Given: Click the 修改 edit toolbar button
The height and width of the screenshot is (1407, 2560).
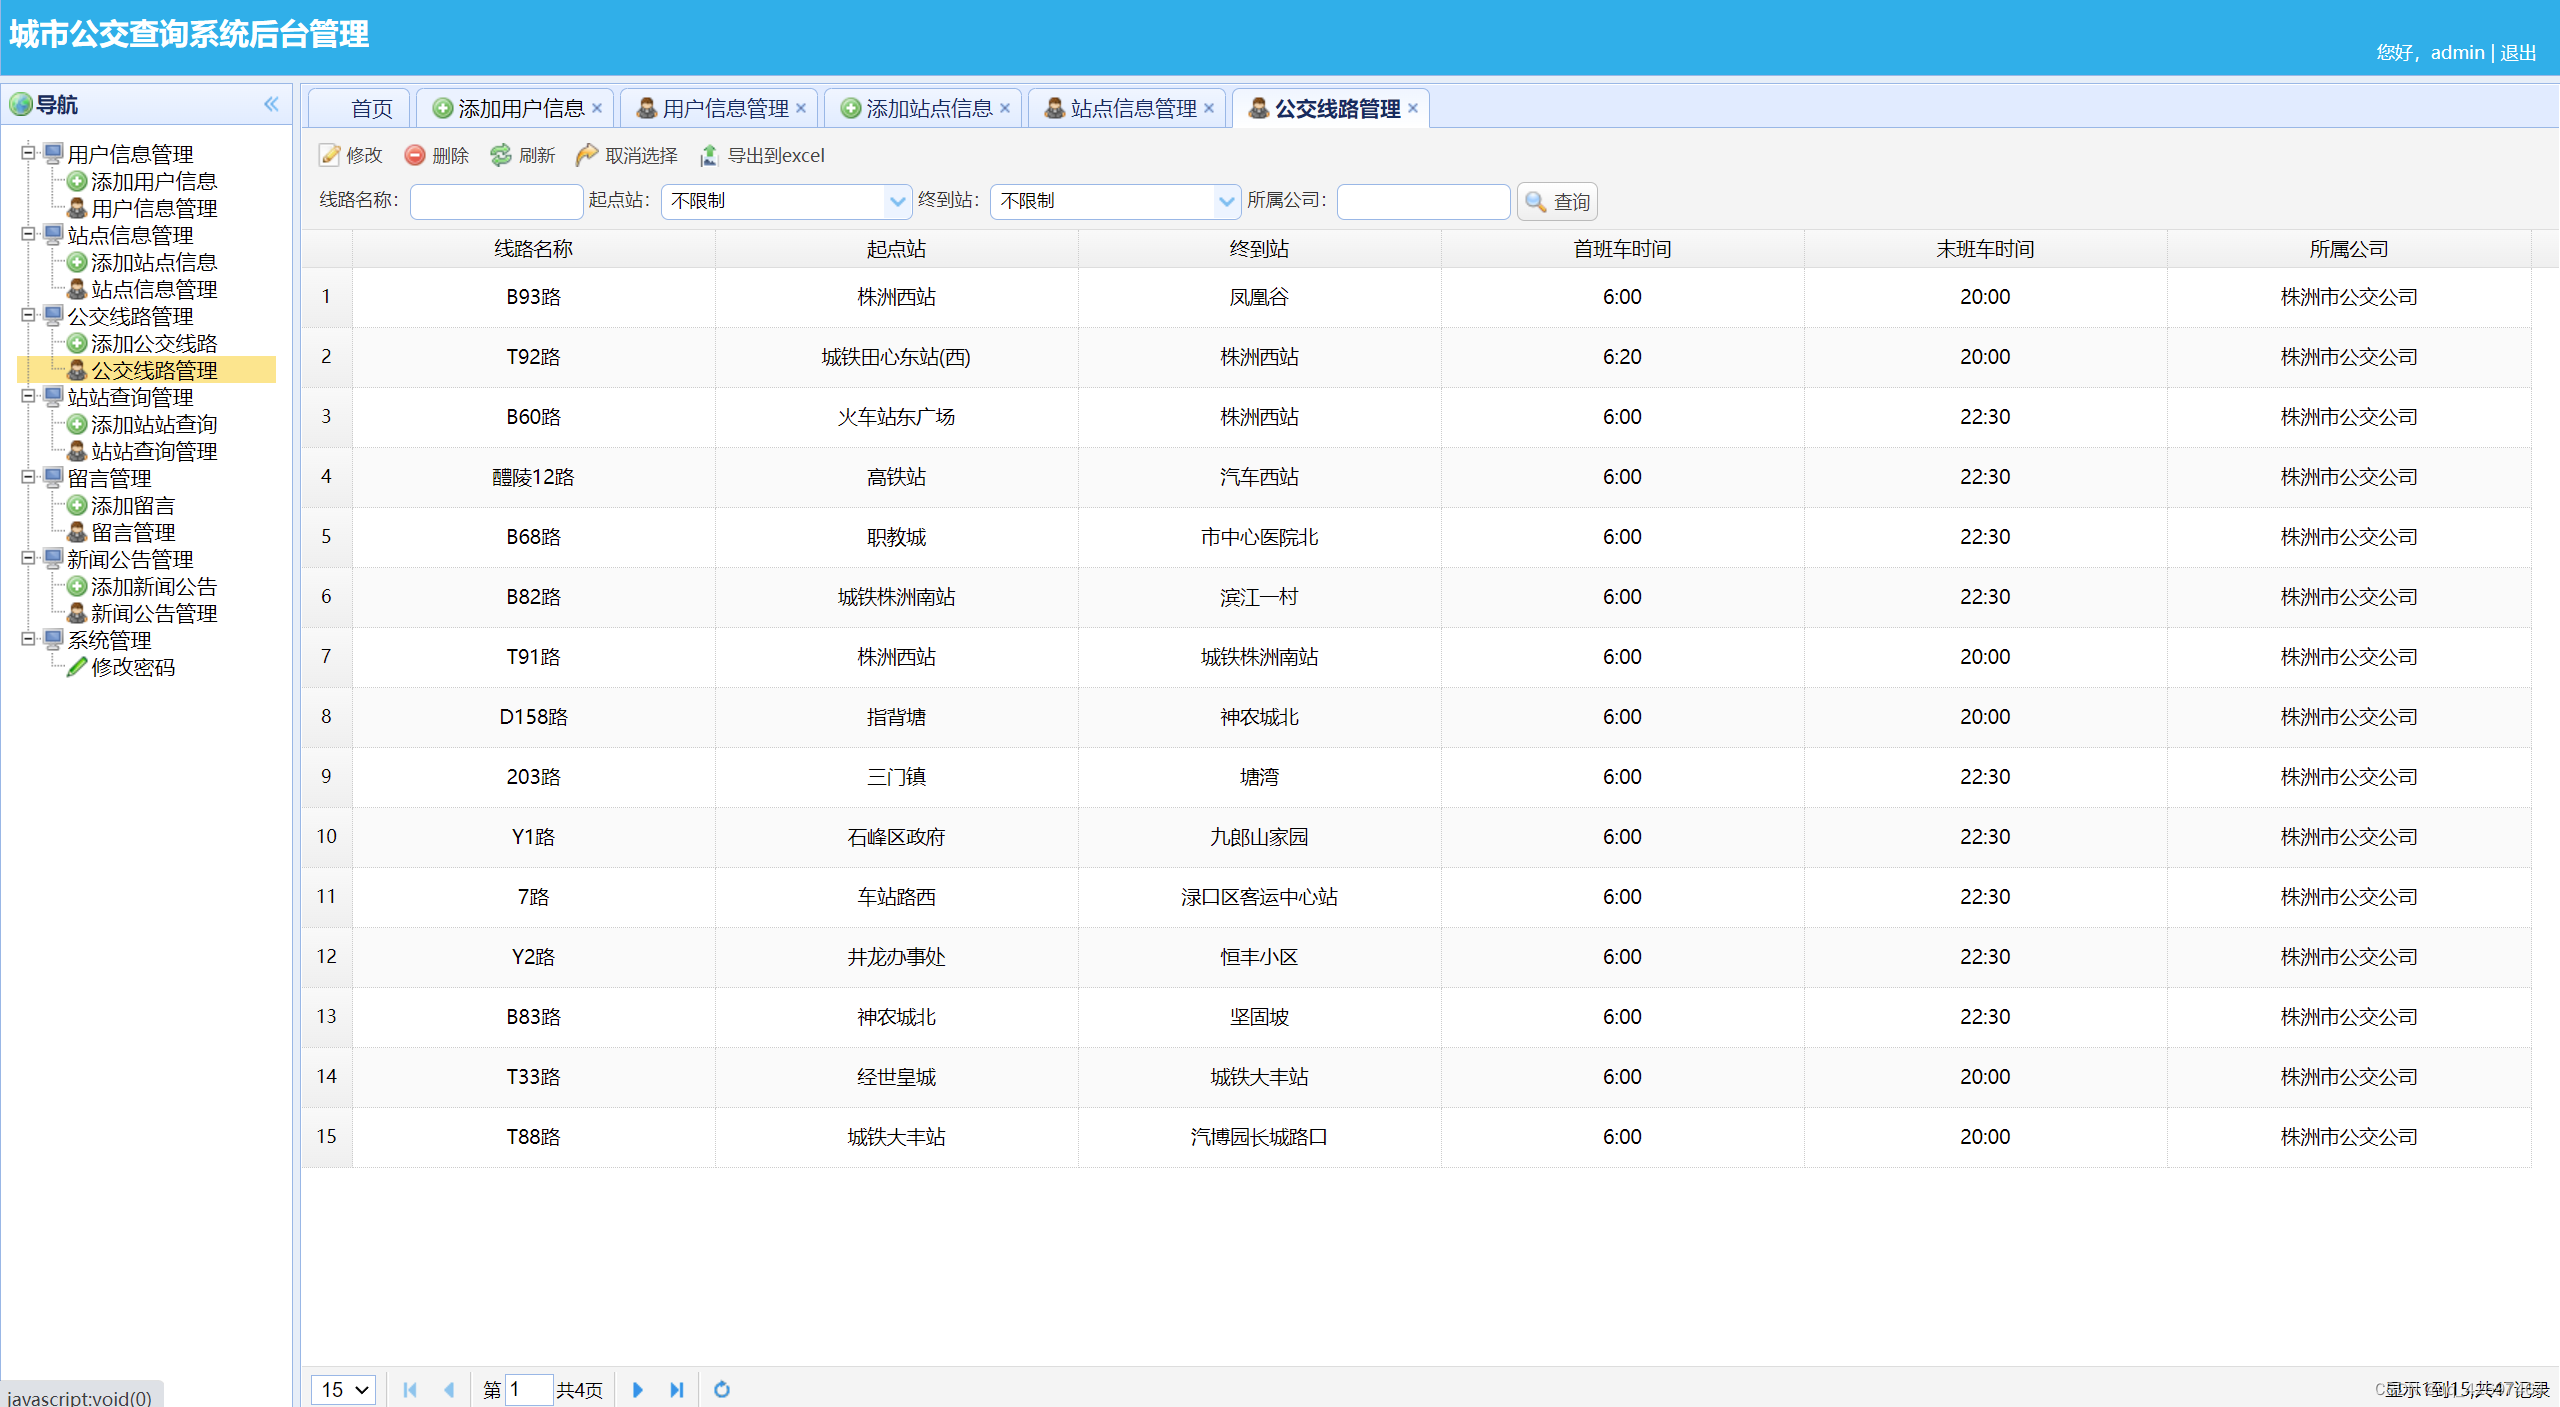Looking at the screenshot, I should pos(351,155).
